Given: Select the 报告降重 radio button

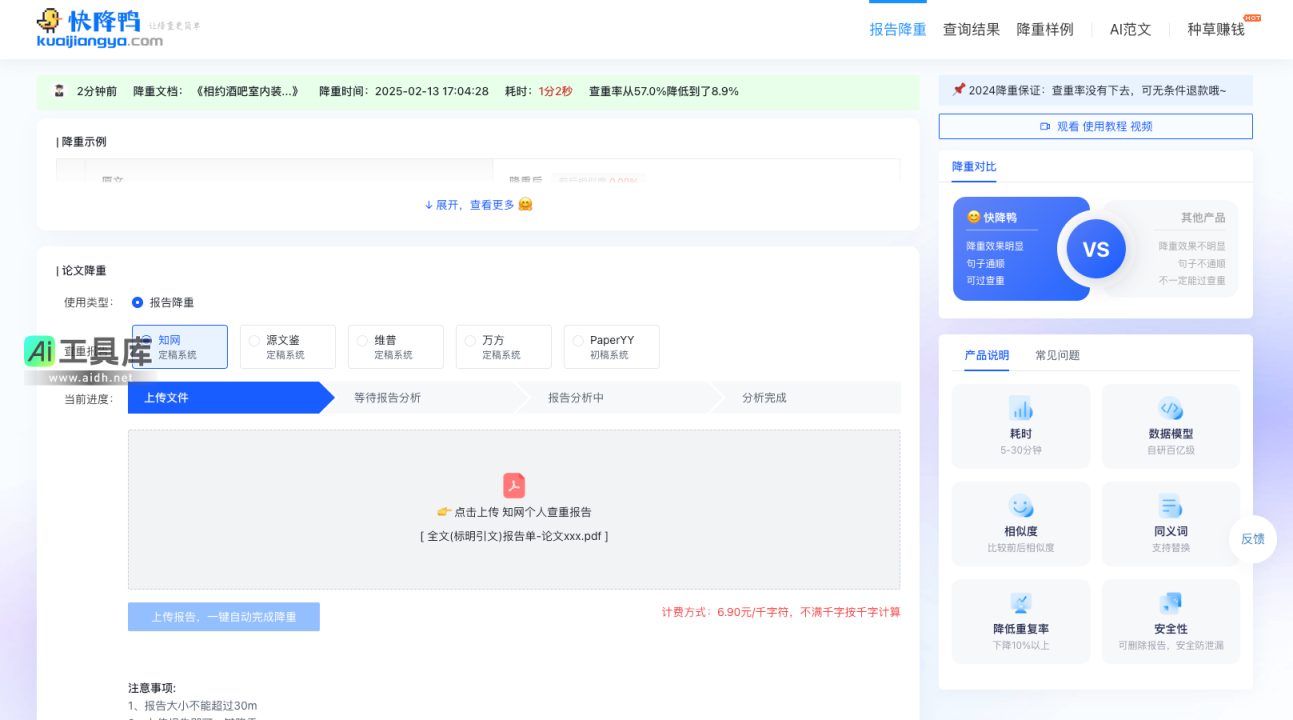Looking at the screenshot, I should [137, 302].
